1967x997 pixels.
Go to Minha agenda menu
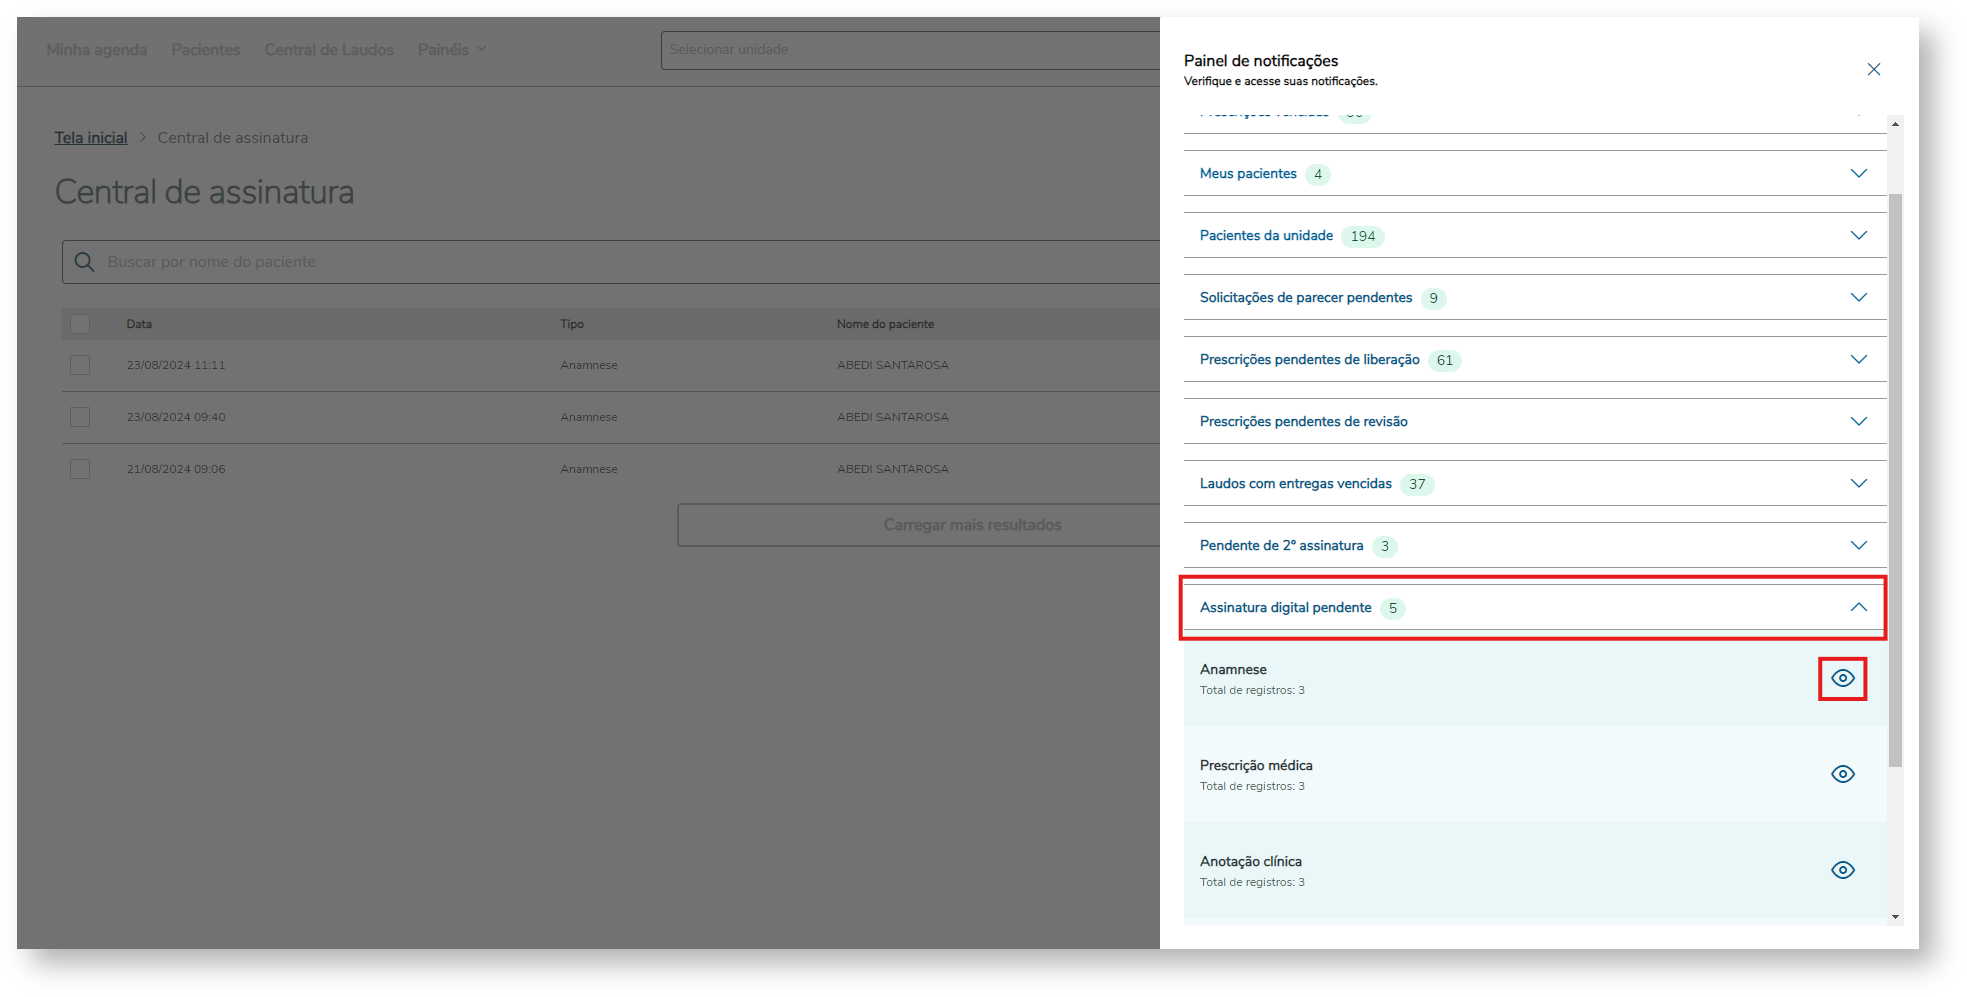(x=97, y=50)
